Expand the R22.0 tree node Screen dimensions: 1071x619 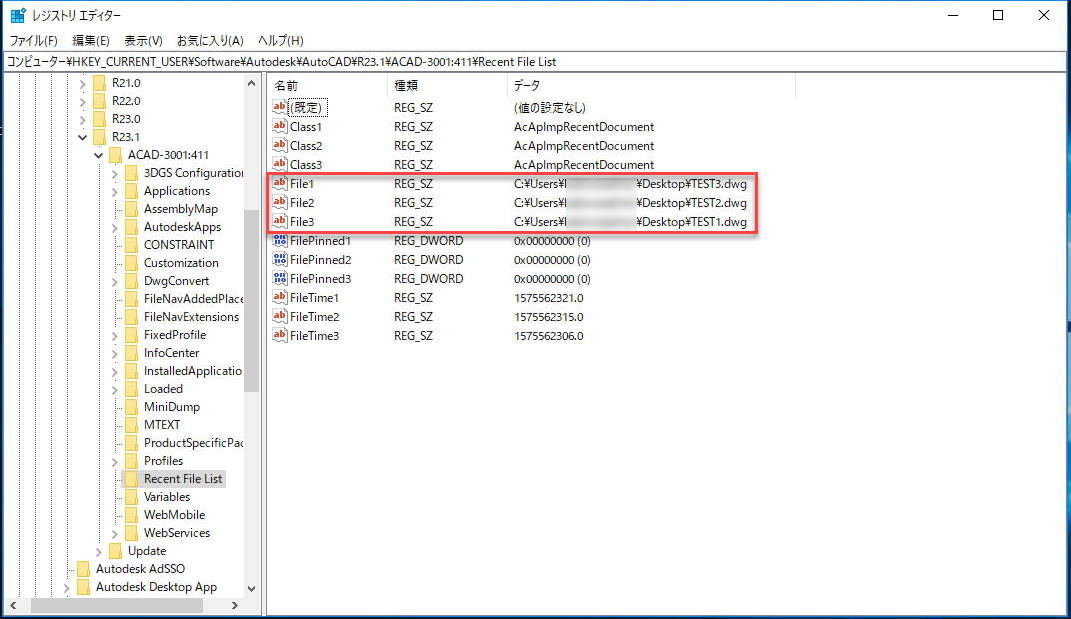tap(83, 101)
